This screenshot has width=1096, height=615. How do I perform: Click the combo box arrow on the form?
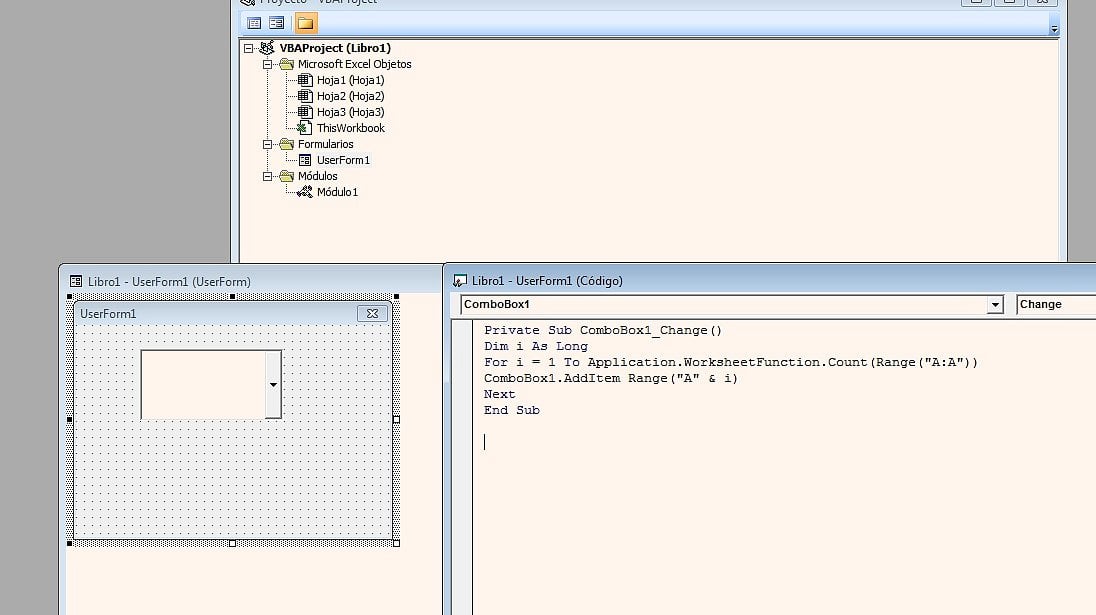pyautogui.click(x=273, y=385)
